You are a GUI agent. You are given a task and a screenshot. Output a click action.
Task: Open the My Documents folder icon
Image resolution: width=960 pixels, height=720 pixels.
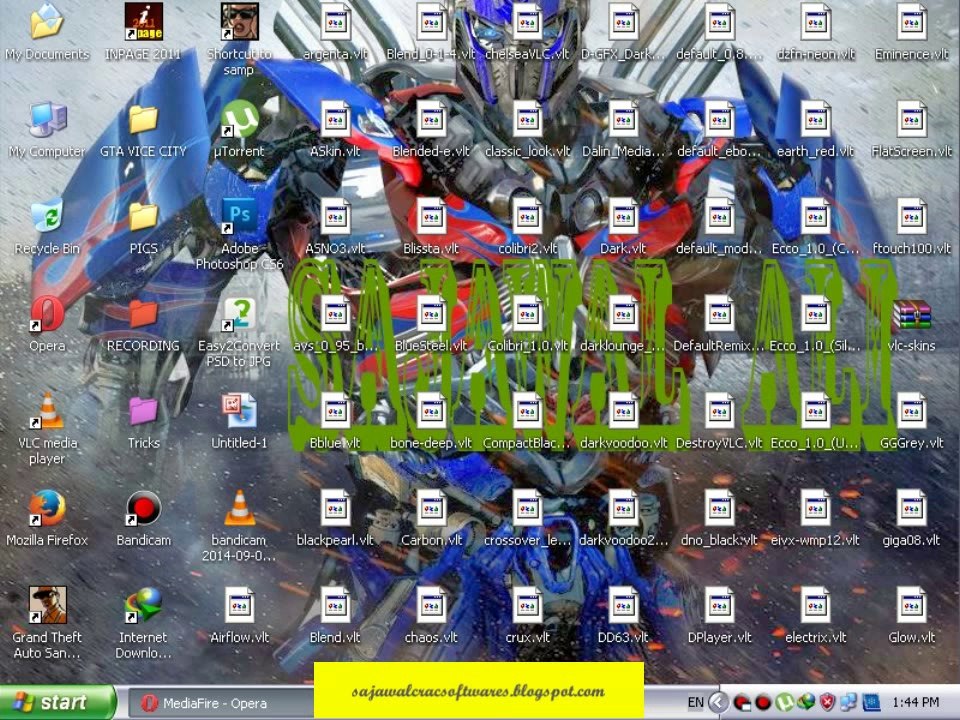coord(47,23)
